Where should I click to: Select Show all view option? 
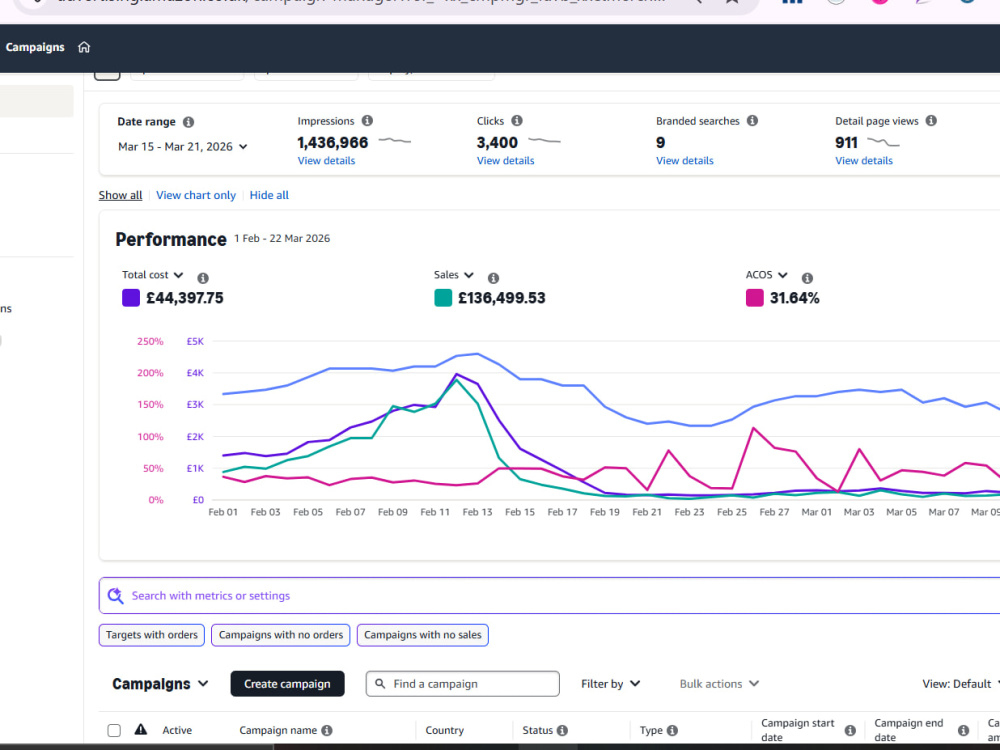121,195
